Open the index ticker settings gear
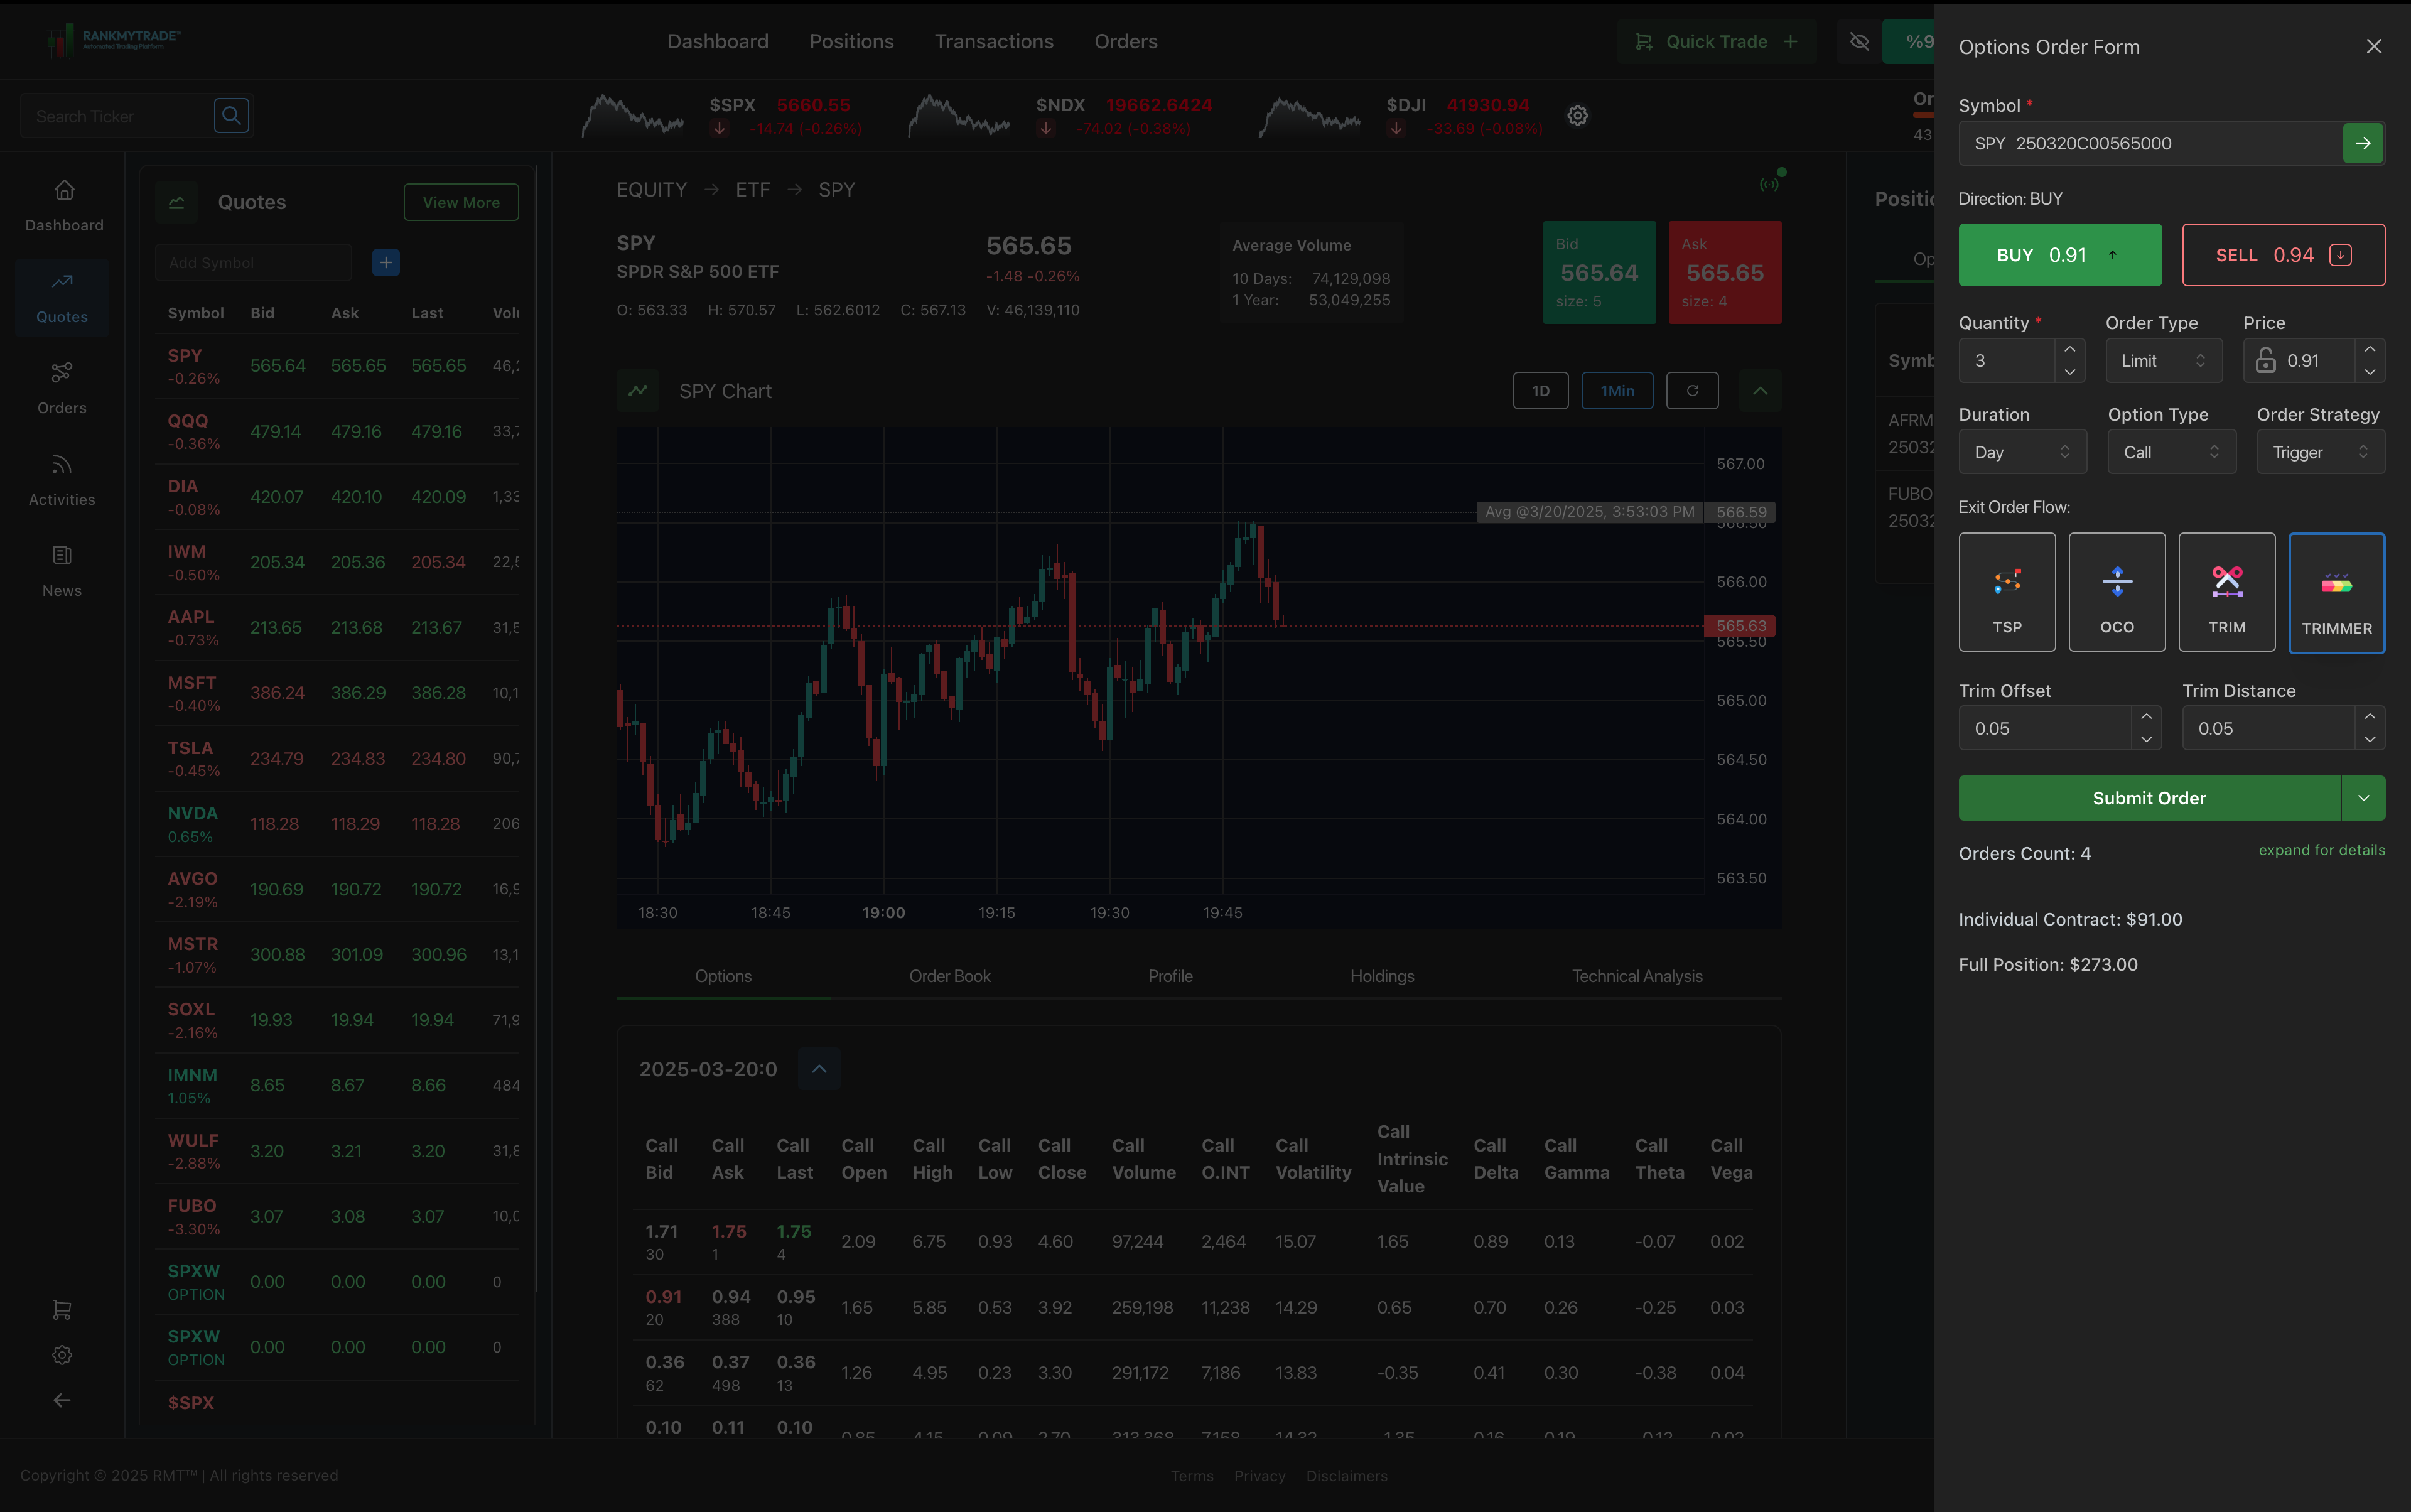This screenshot has height=1512, width=2411. (1578, 116)
